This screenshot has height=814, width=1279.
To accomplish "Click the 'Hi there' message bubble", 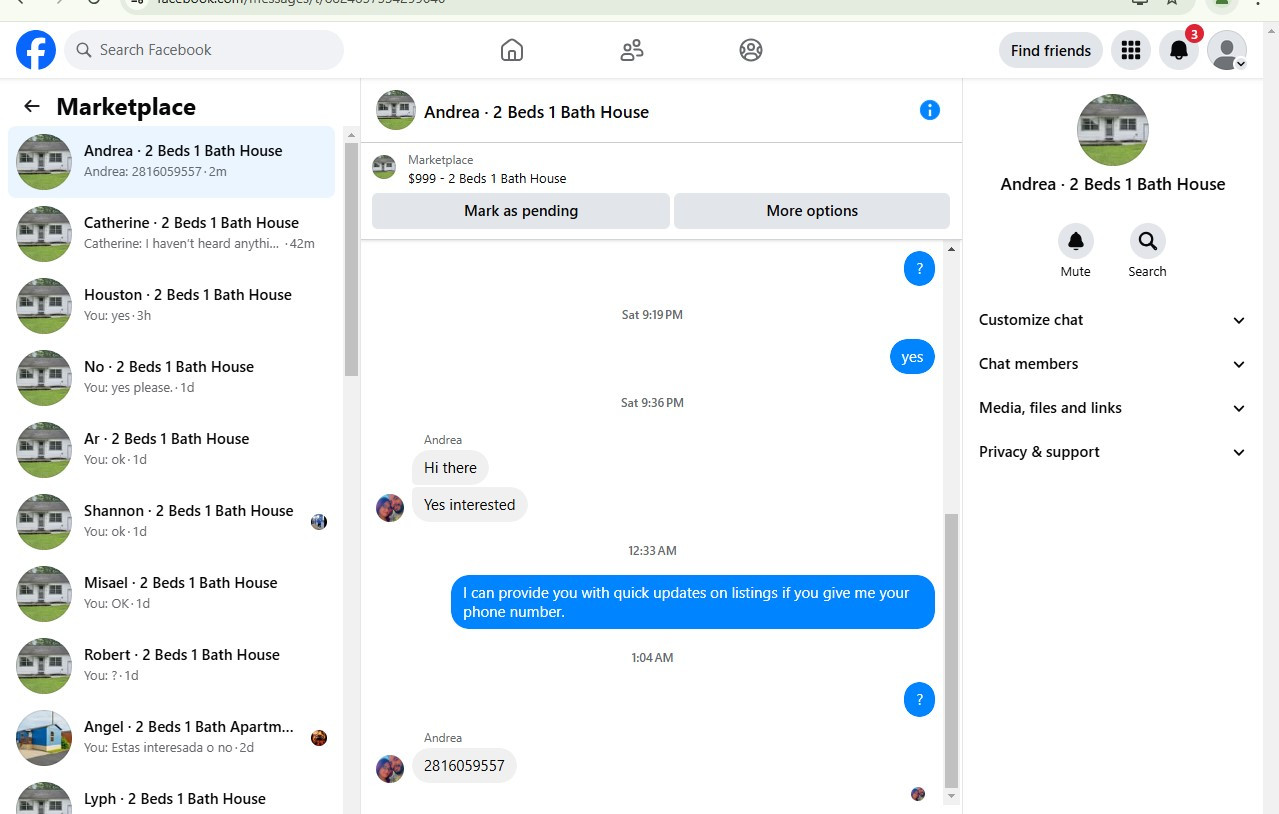I will coord(450,468).
